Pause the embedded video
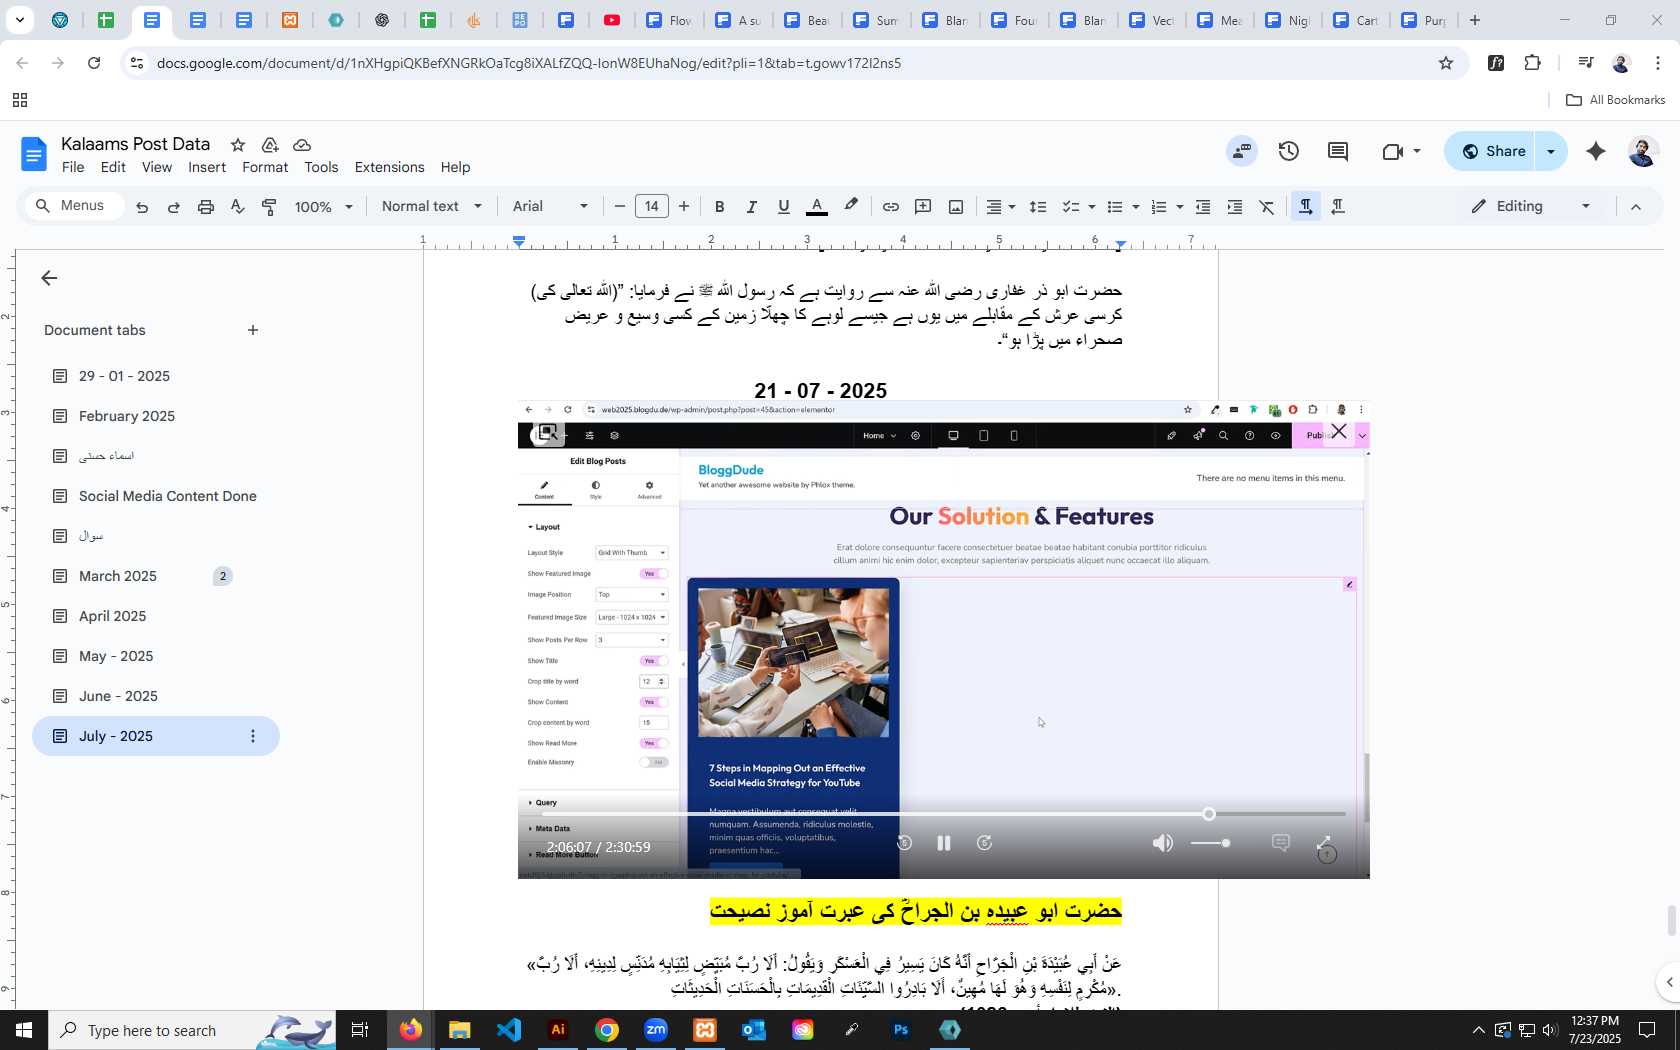 944,843
